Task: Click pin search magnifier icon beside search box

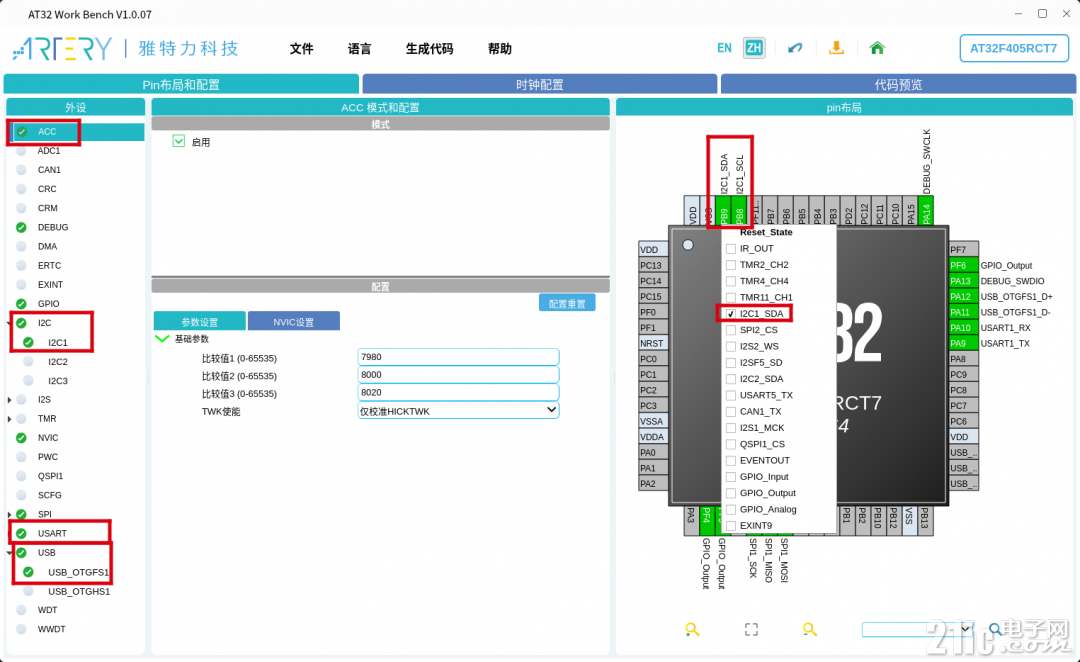Action: 995,629
